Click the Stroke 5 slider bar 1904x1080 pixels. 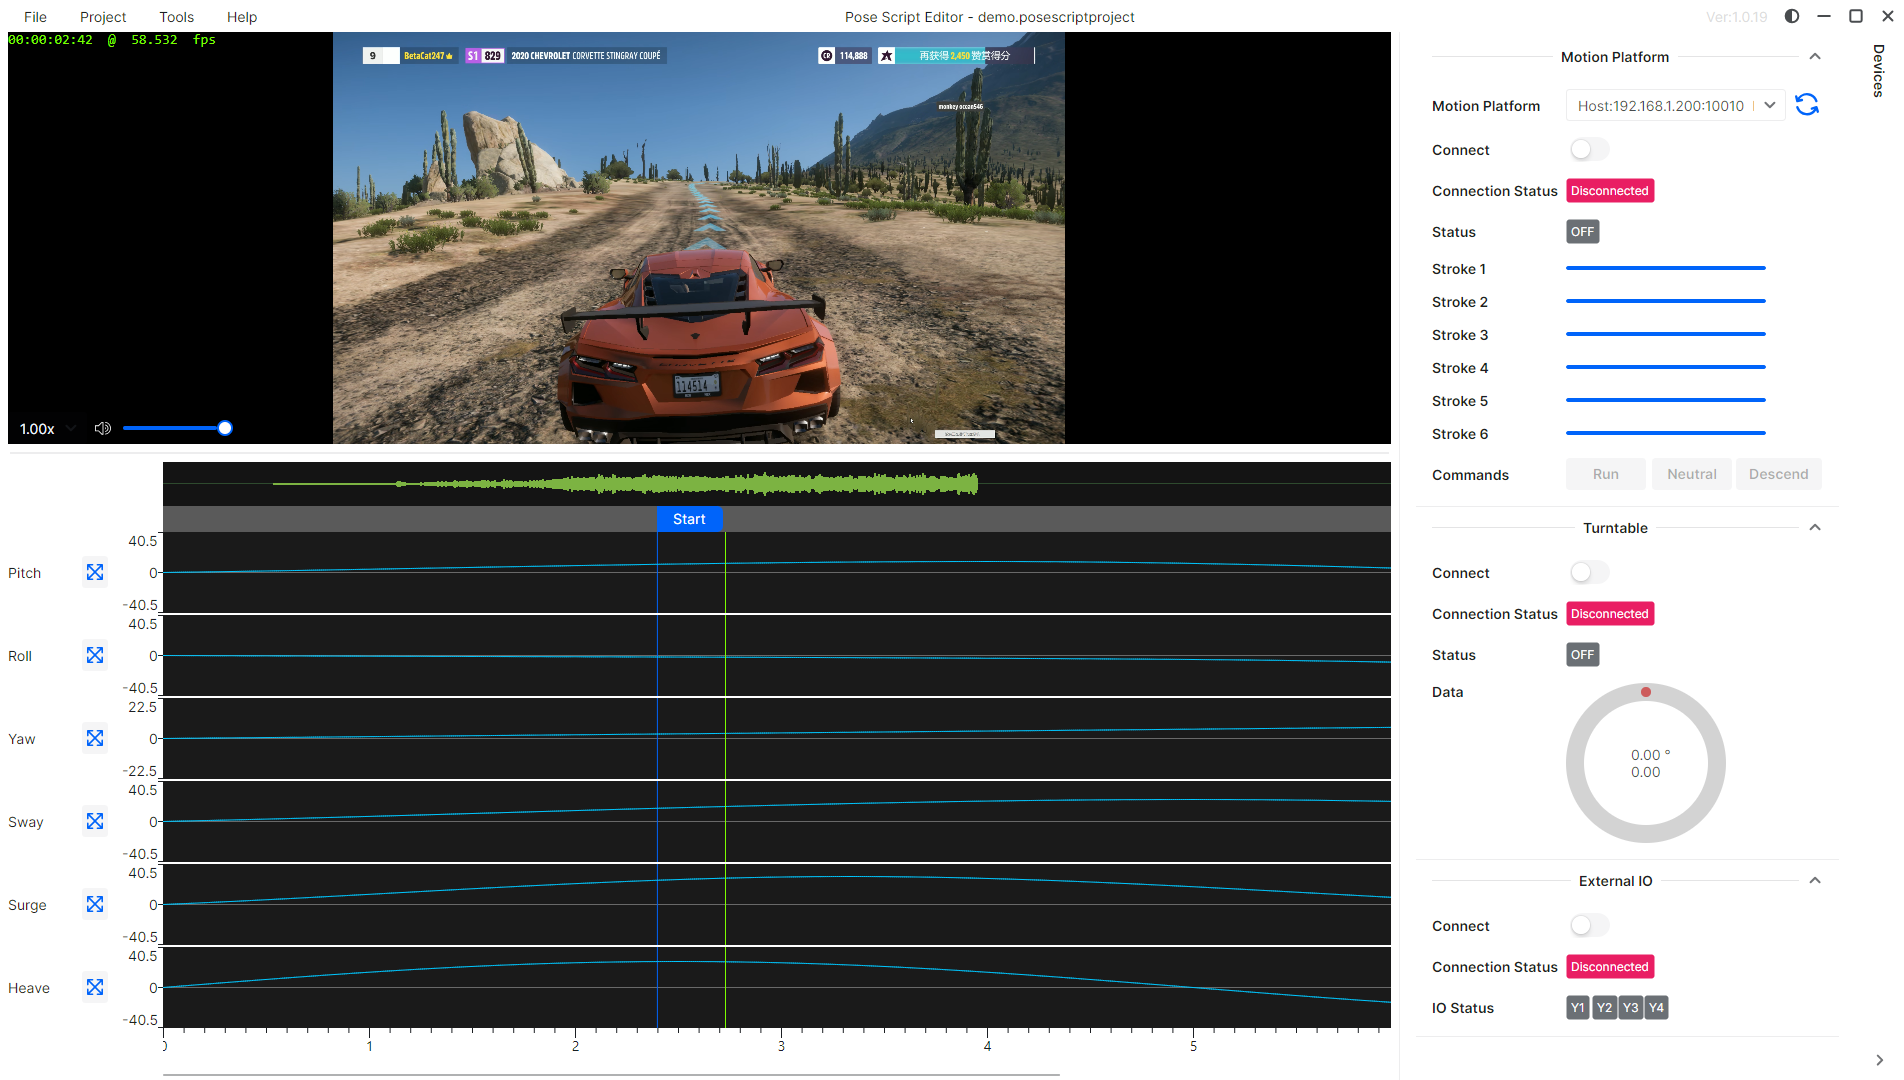[1665, 400]
